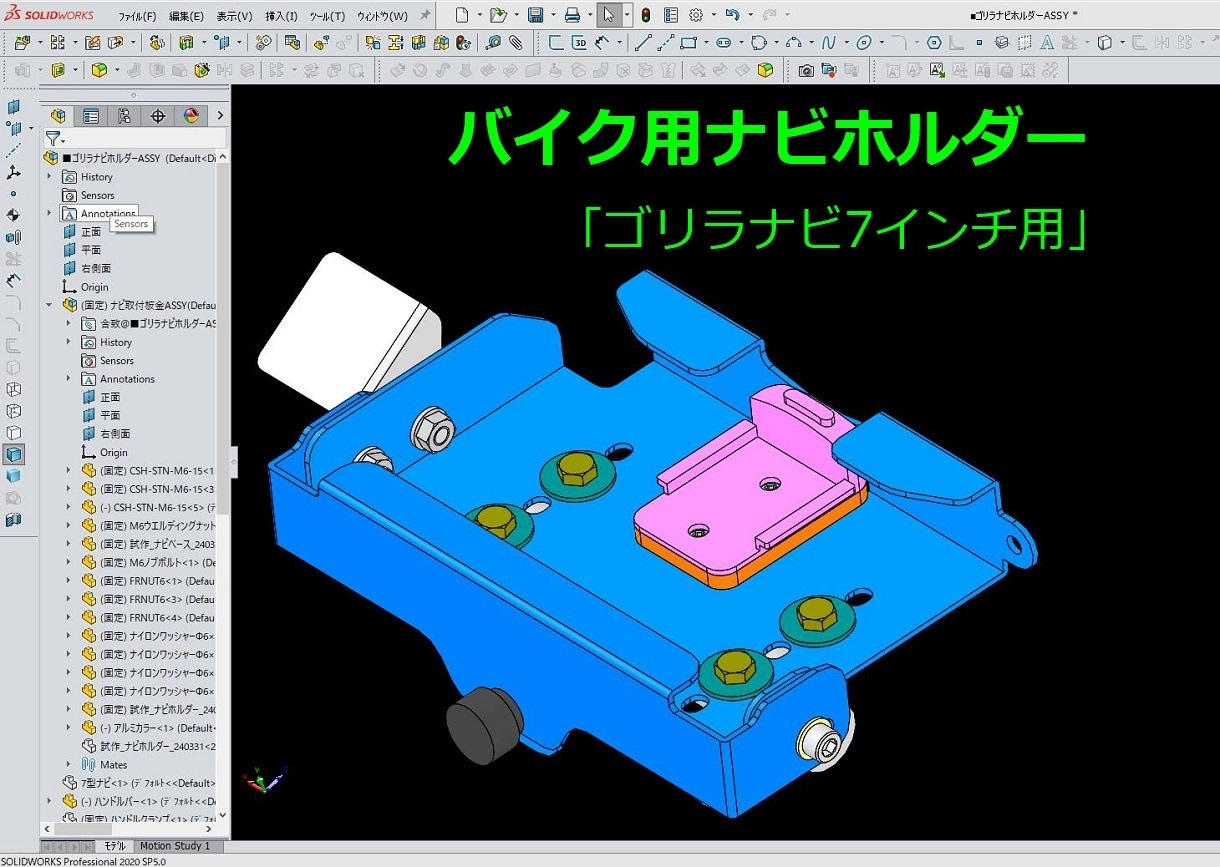Toggle shaded-with-edges display style in left toolbar
This screenshot has width=1220, height=867.
tap(13, 455)
